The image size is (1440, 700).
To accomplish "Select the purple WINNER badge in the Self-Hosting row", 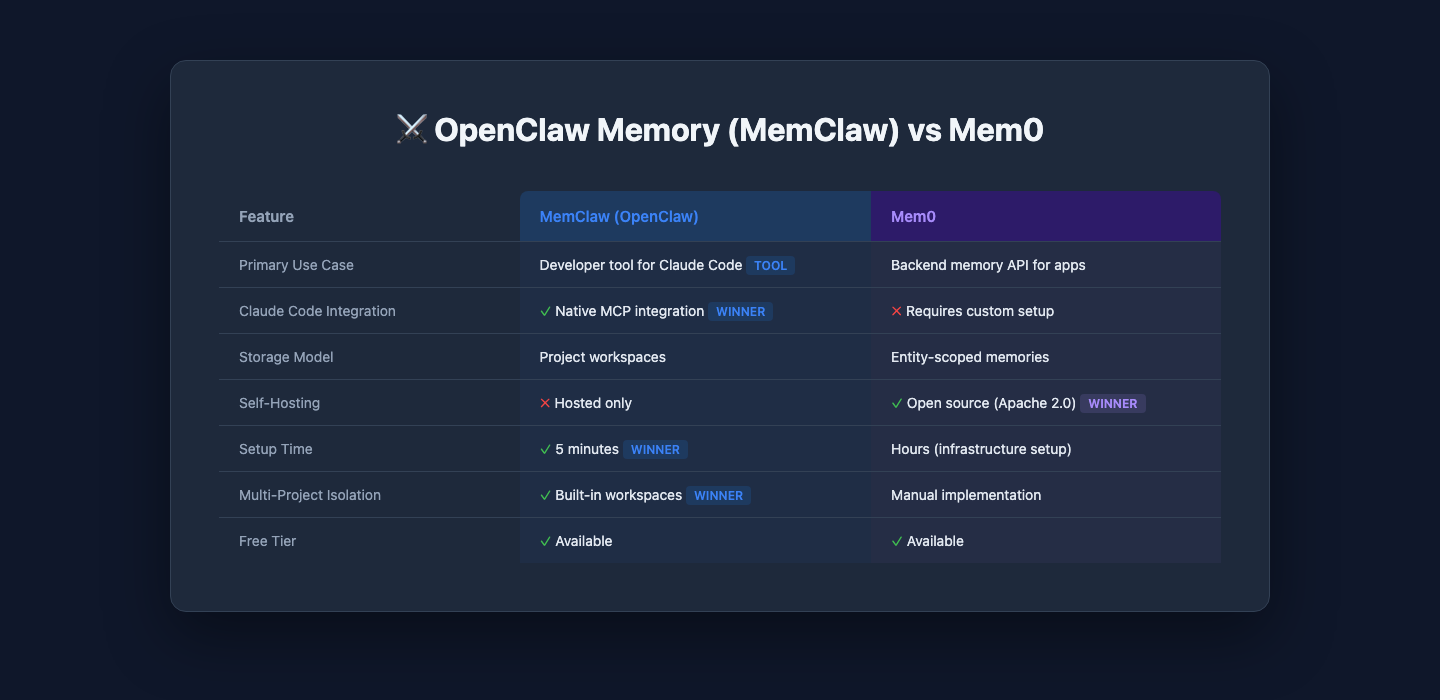I will click(x=1112, y=404).
